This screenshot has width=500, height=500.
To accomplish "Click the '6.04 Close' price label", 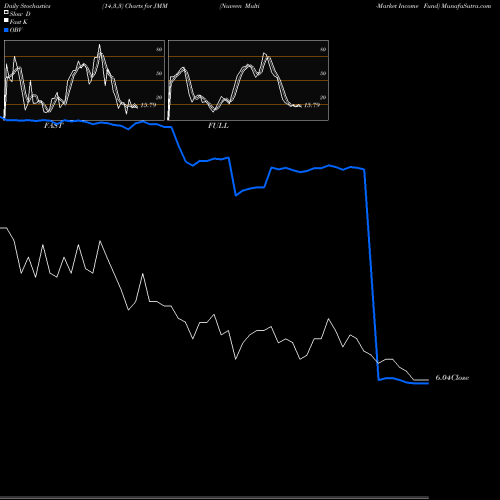I will 452,378.
